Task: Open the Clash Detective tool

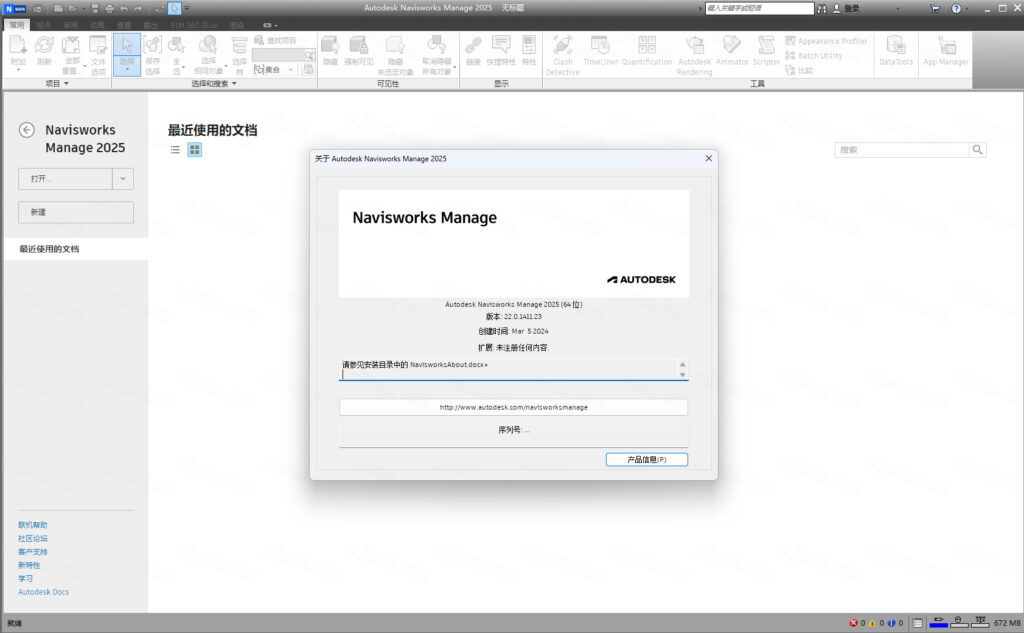Action: tap(562, 50)
